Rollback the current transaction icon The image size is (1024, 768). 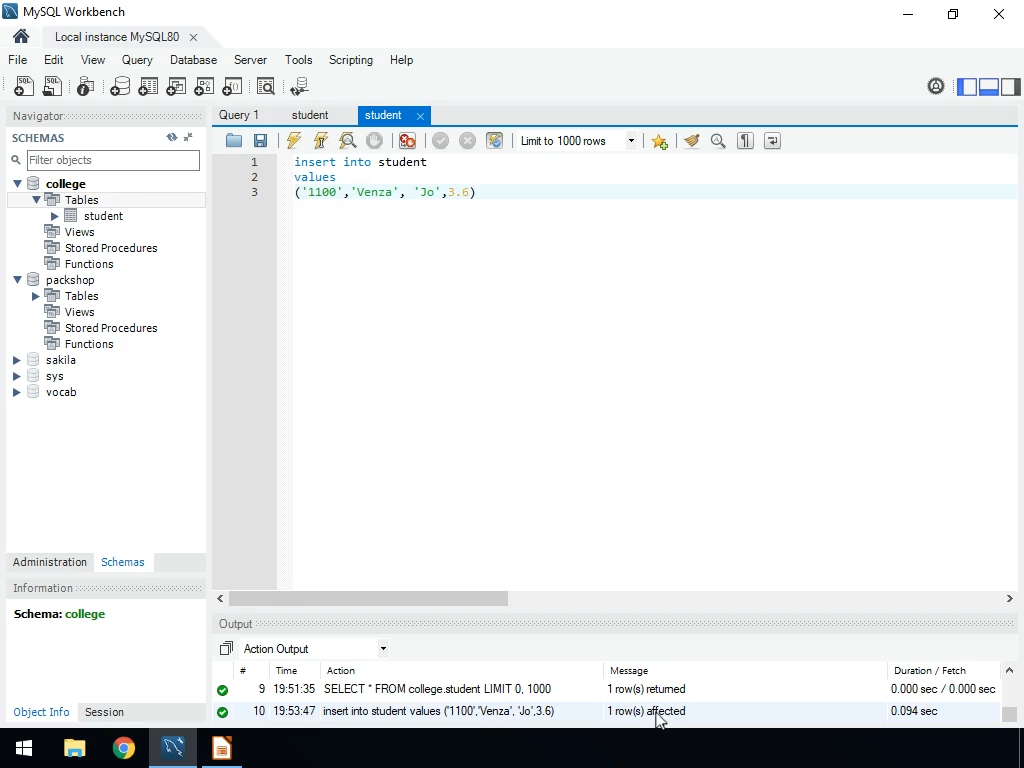(x=468, y=140)
